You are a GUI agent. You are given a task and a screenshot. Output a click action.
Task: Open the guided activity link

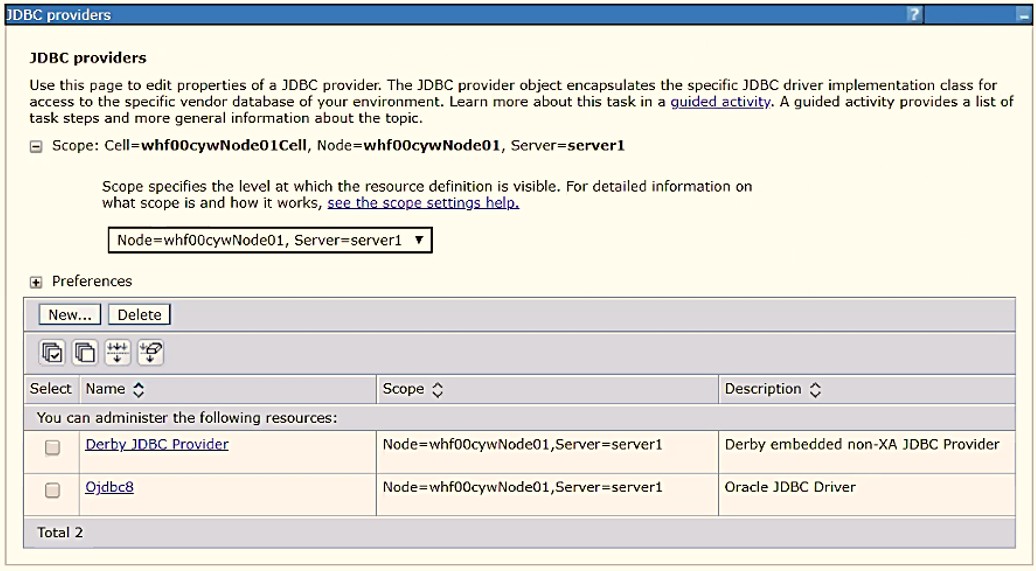[x=721, y=102]
